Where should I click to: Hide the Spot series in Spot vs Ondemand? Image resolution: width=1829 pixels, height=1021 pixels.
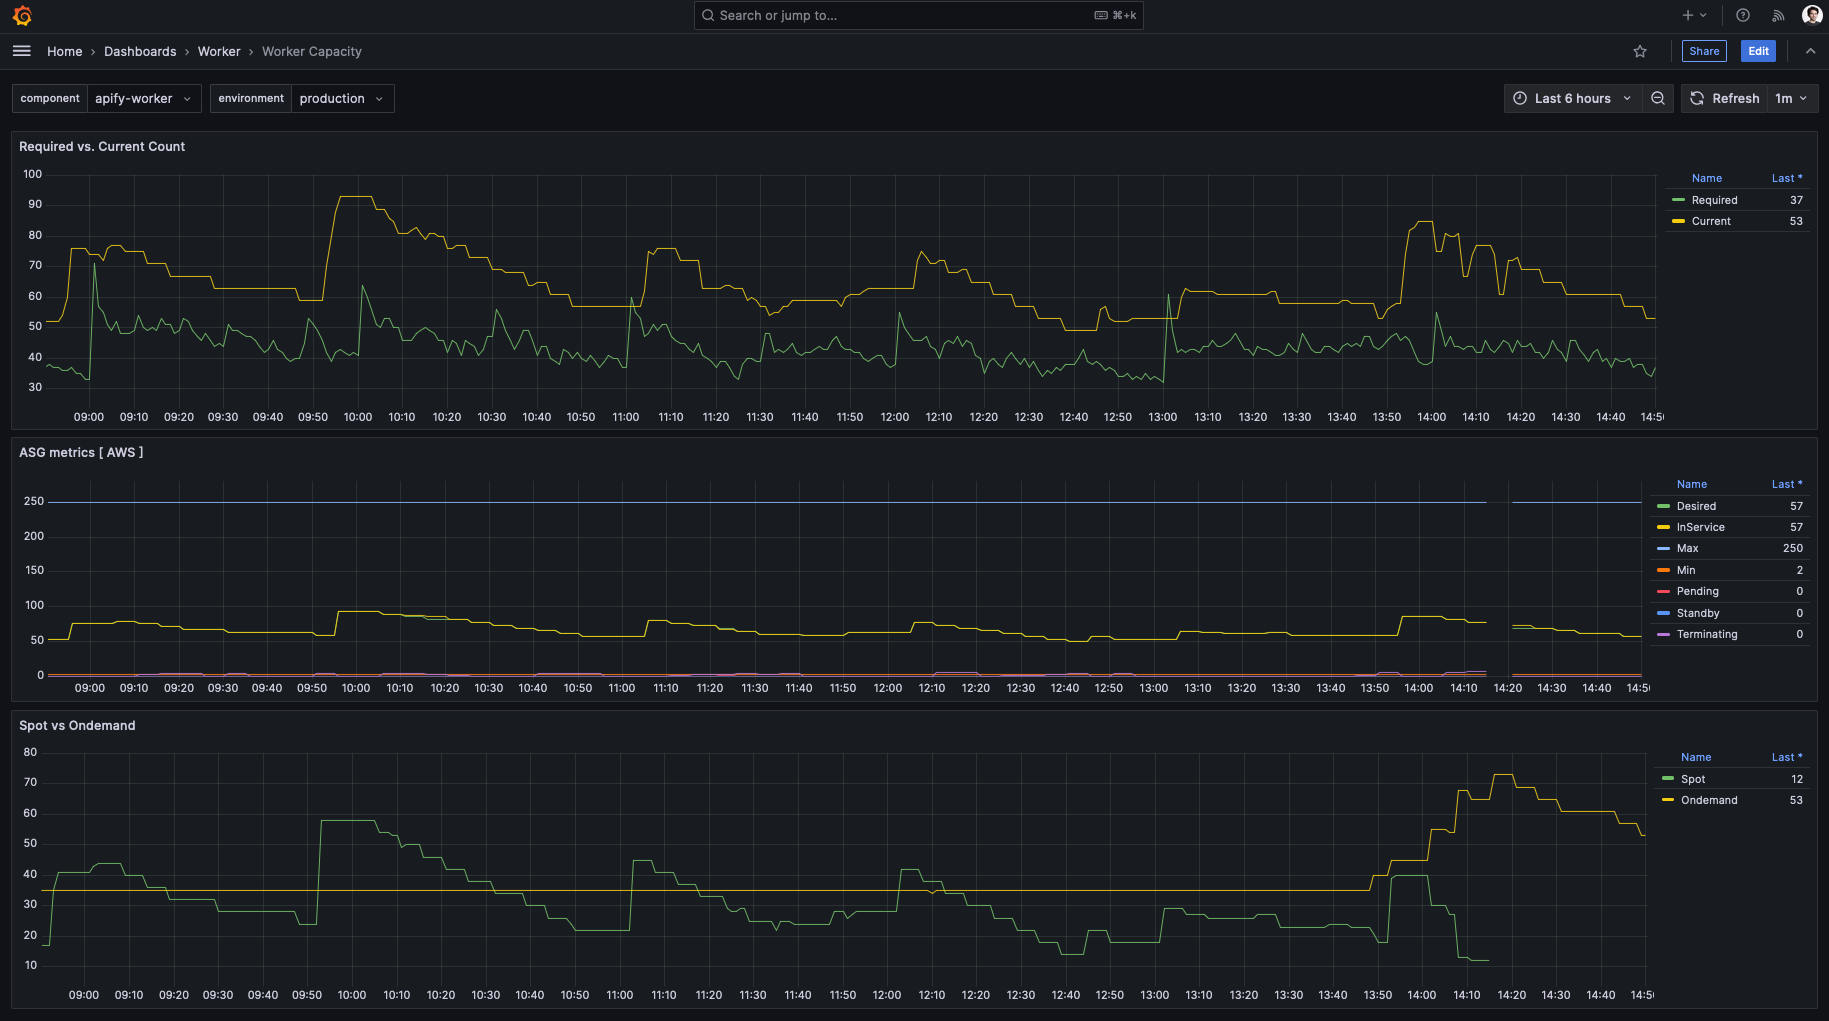tap(1692, 779)
